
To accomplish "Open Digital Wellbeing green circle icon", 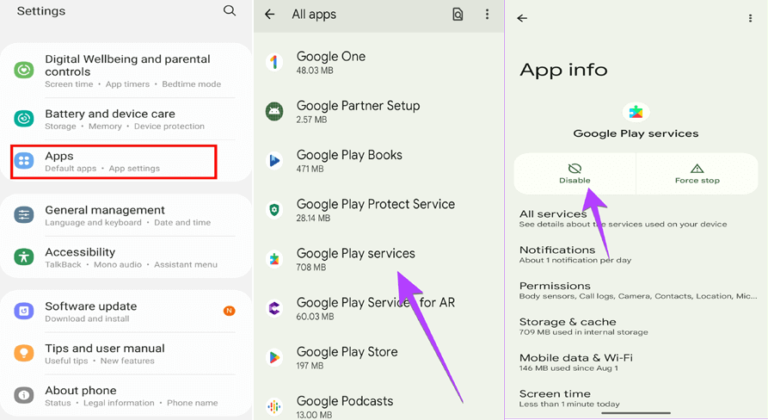I will coord(24,70).
